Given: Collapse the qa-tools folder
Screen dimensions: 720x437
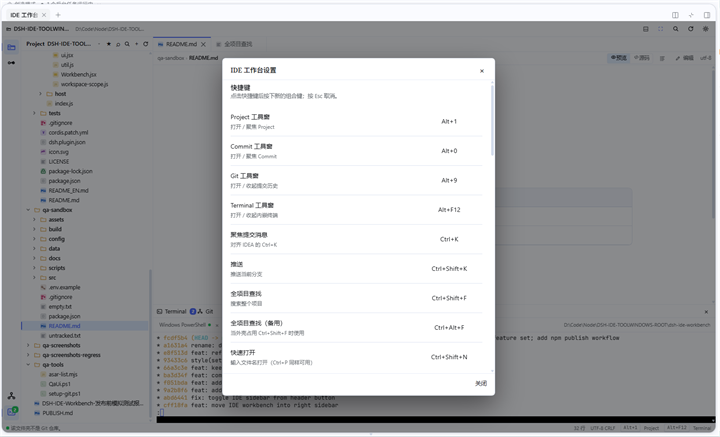Looking at the screenshot, I should [x=28, y=364].
